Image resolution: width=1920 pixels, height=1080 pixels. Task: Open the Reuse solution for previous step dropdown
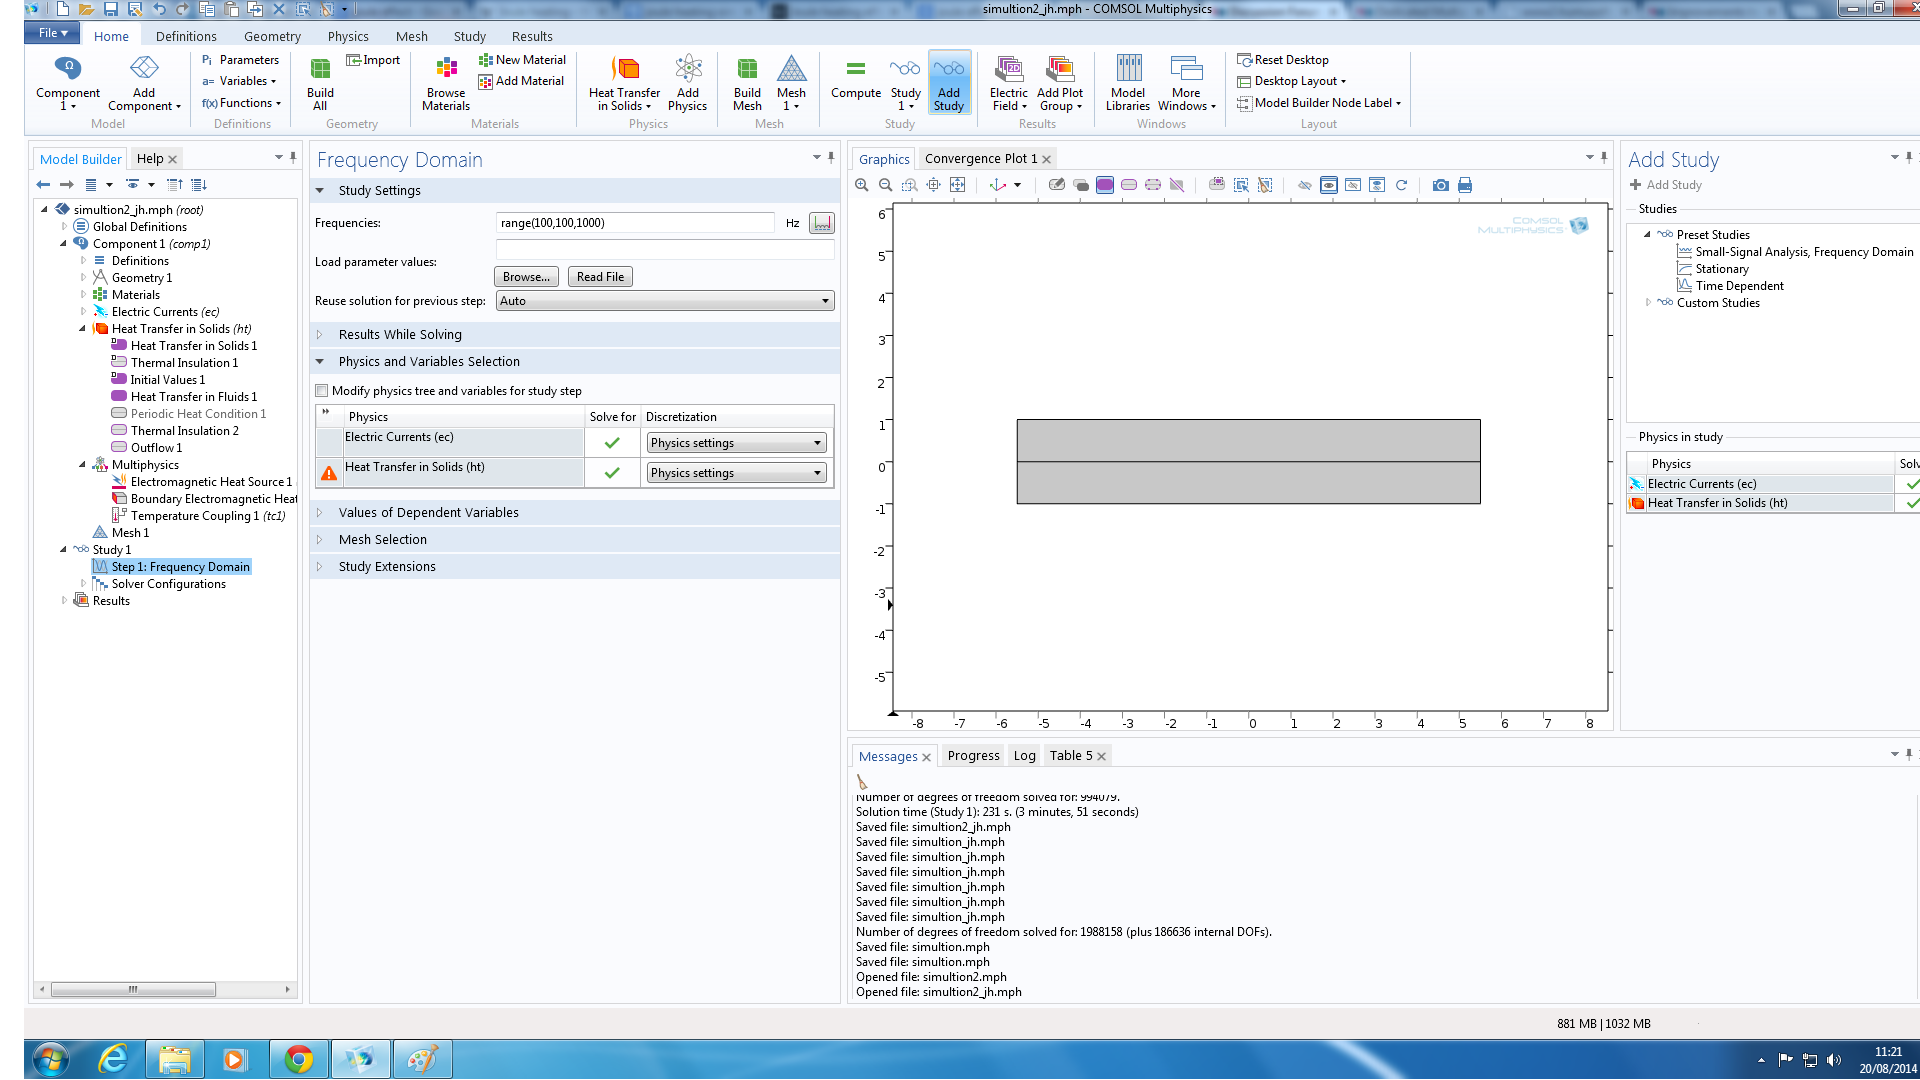[665, 301]
